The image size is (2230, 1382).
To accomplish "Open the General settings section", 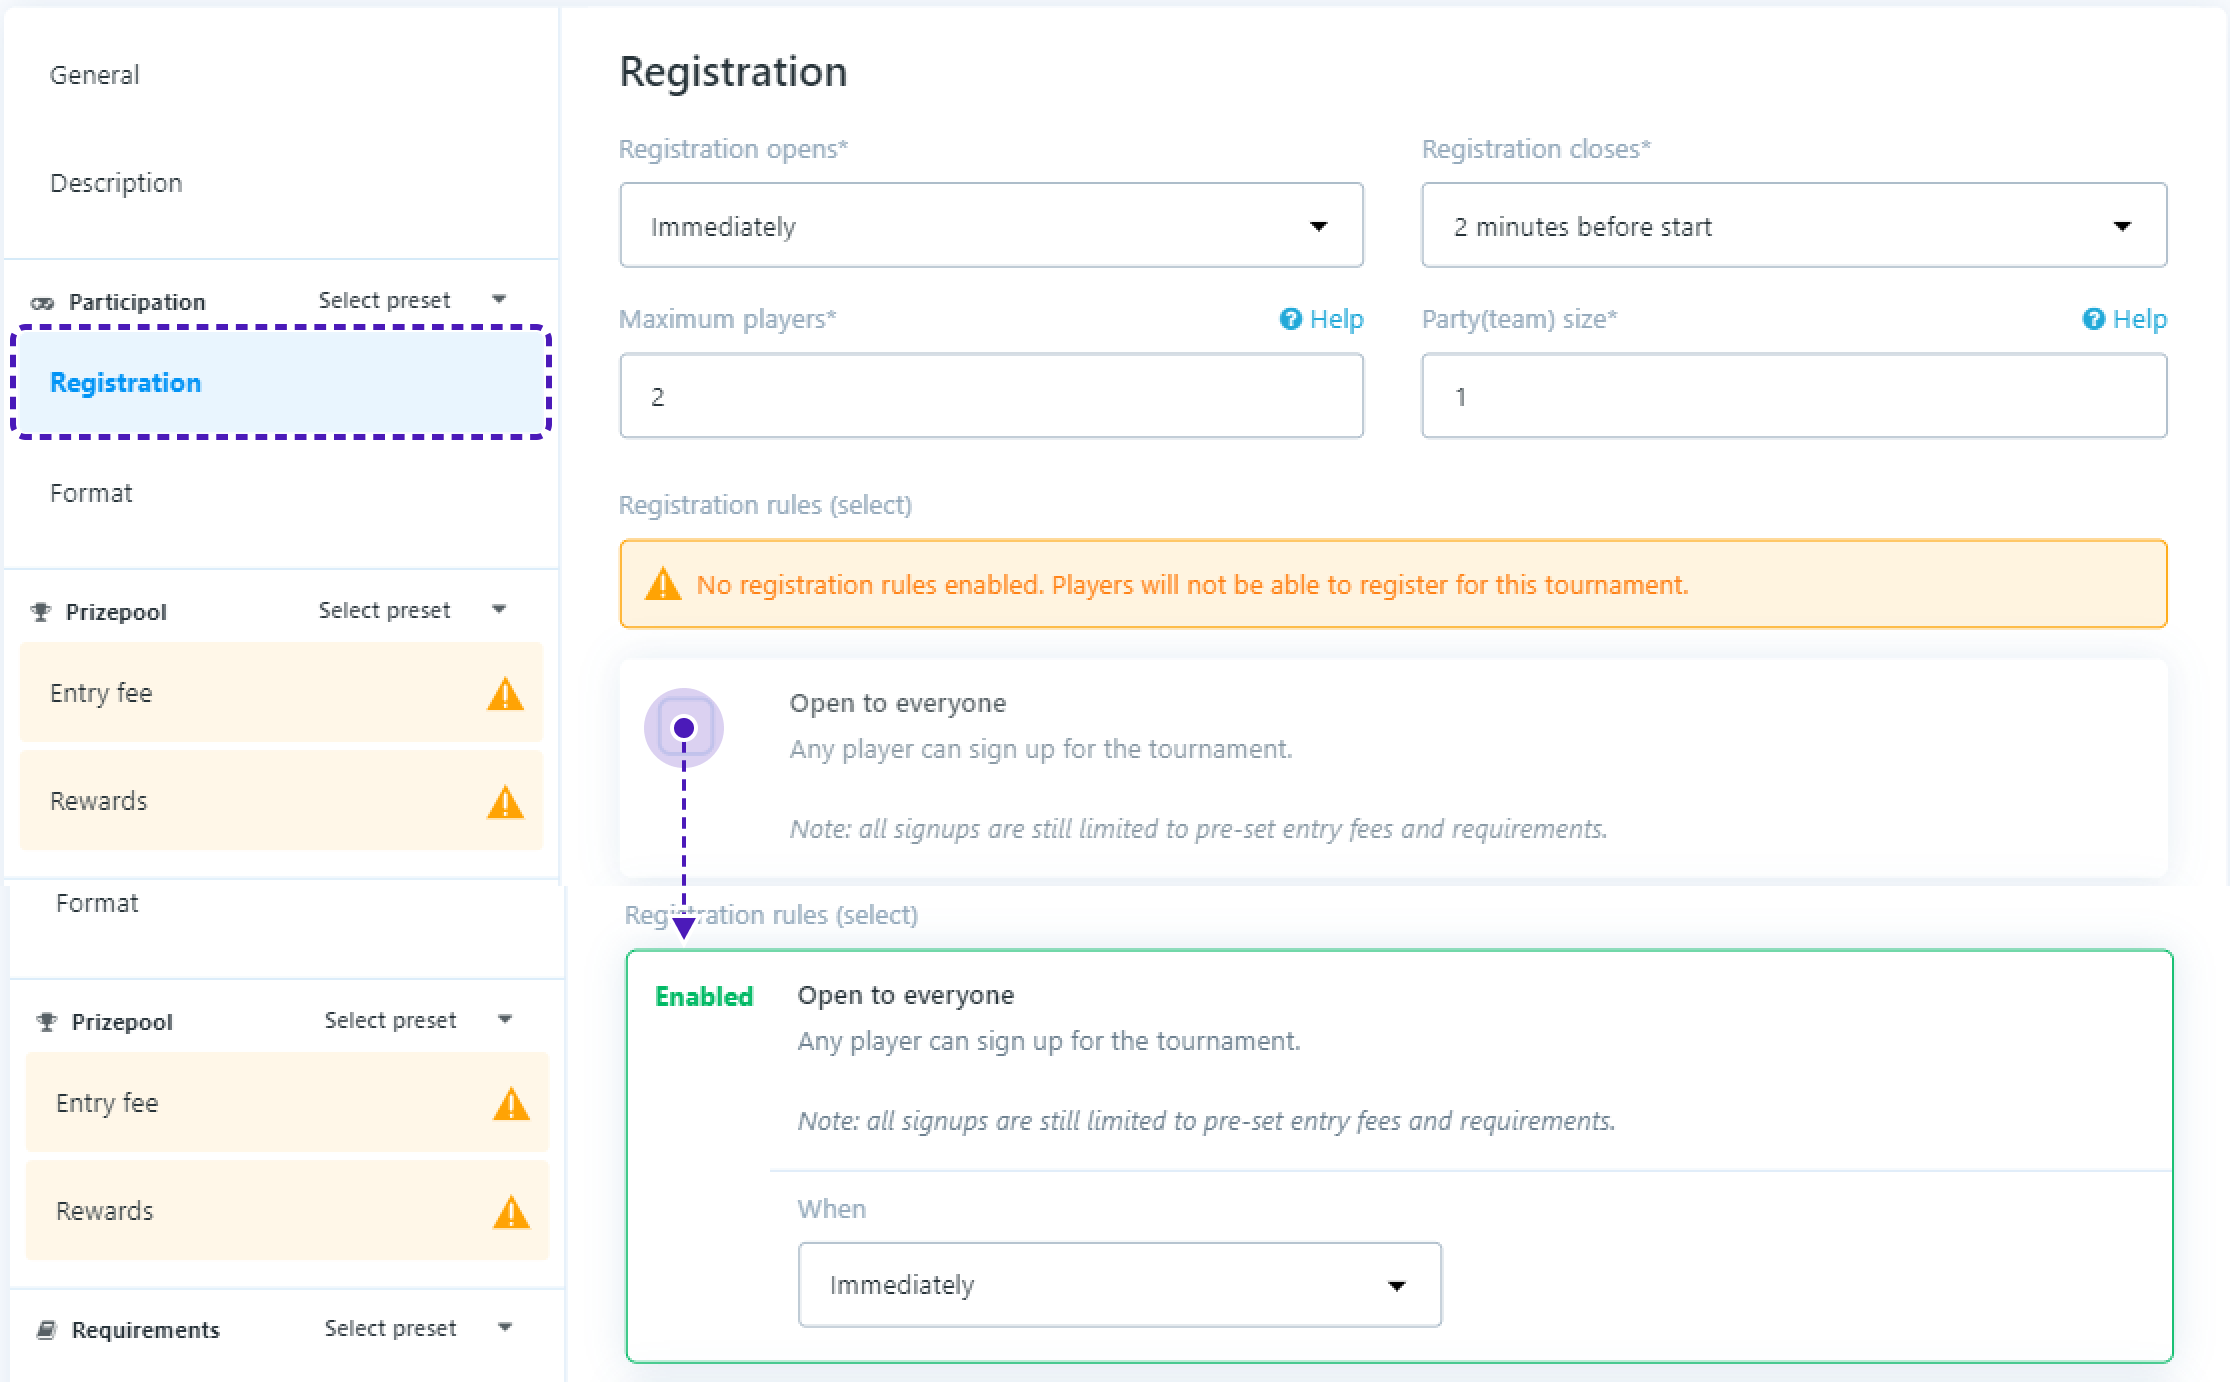I will 95,75.
